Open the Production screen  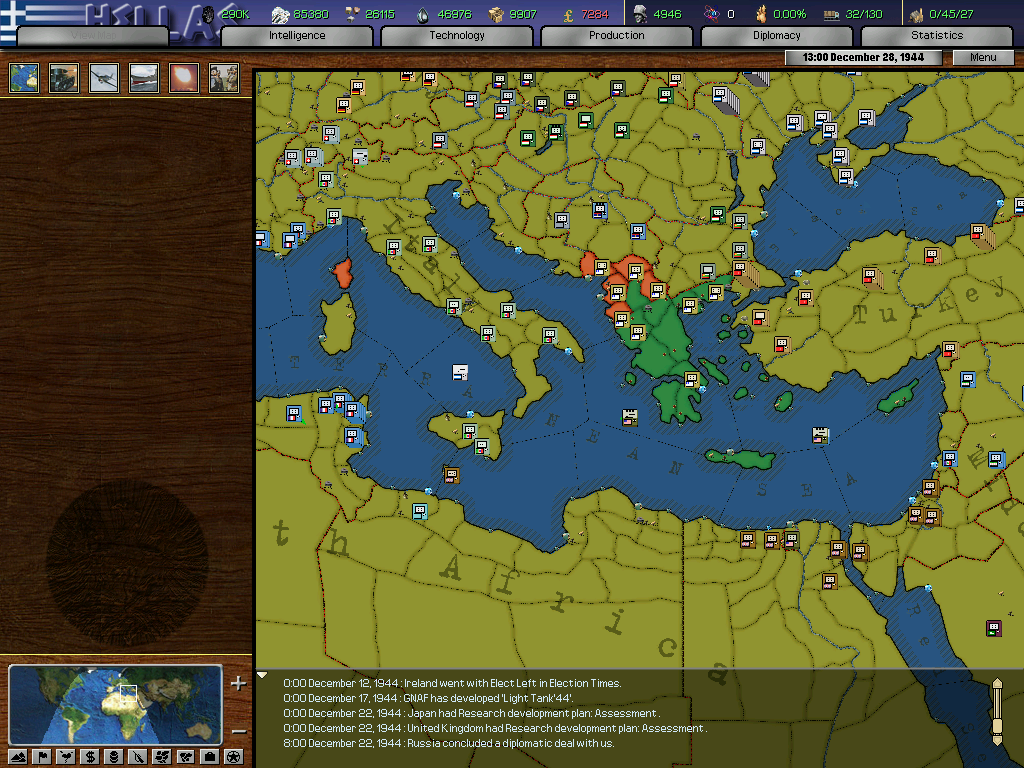click(x=616, y=35)
